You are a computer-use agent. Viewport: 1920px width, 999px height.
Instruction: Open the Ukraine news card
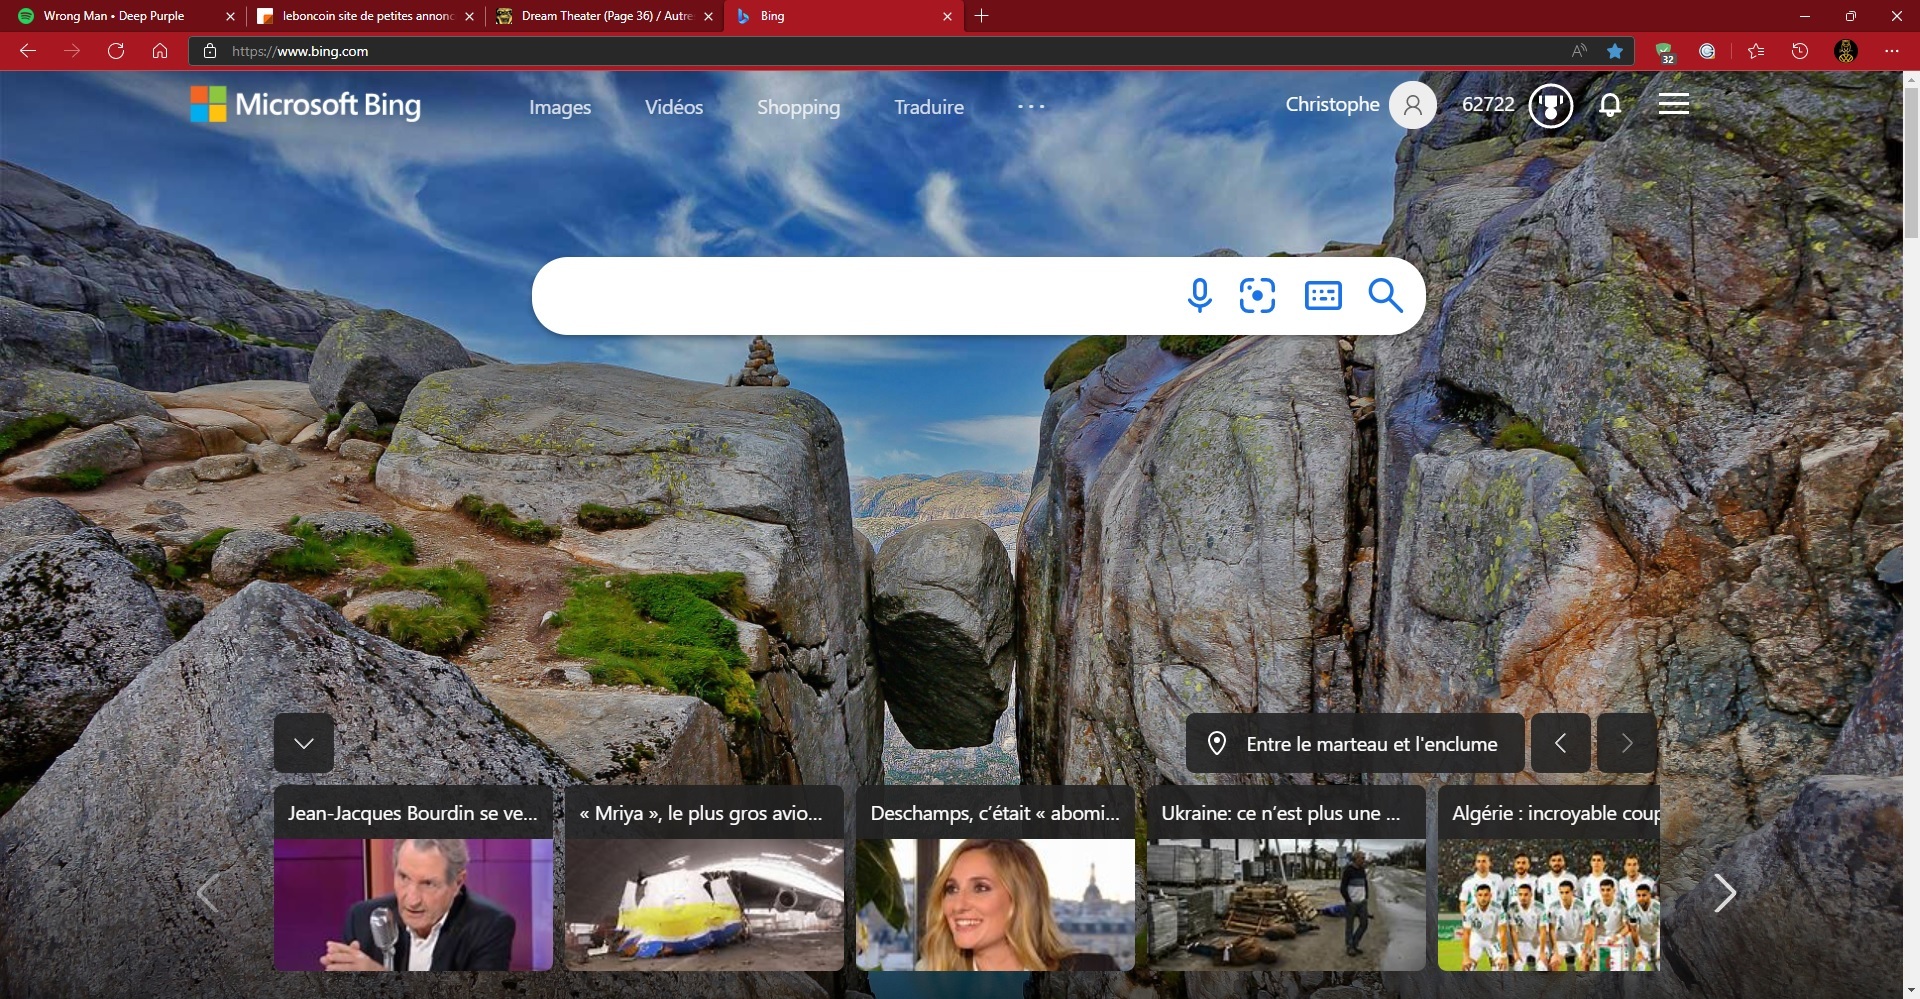1286,878
